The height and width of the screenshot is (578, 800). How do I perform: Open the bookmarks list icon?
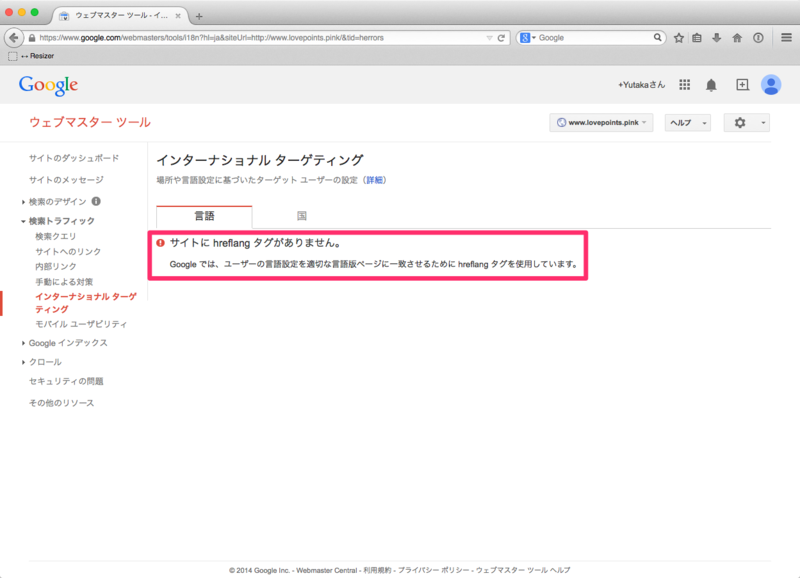[697, 38]
